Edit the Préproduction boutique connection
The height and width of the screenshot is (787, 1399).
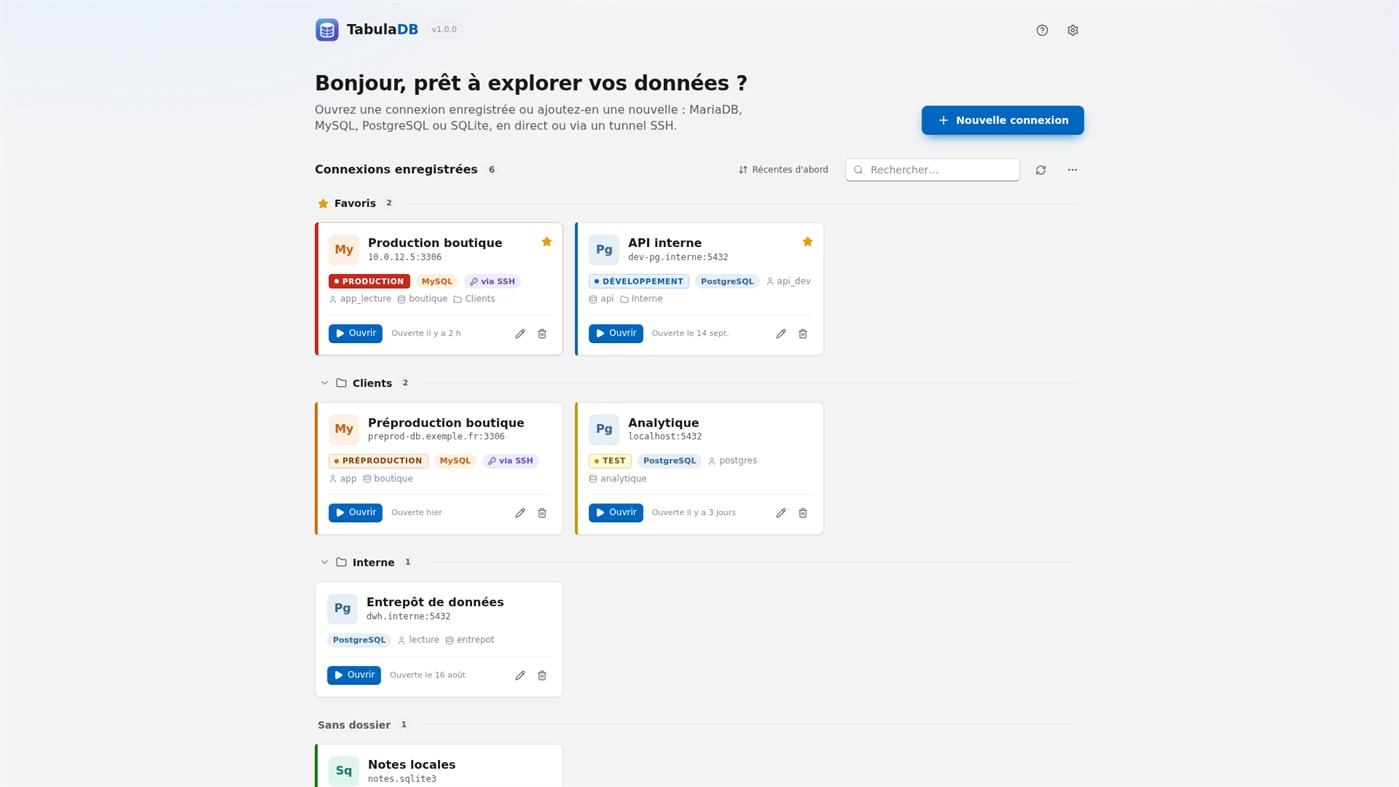point(520,513)
